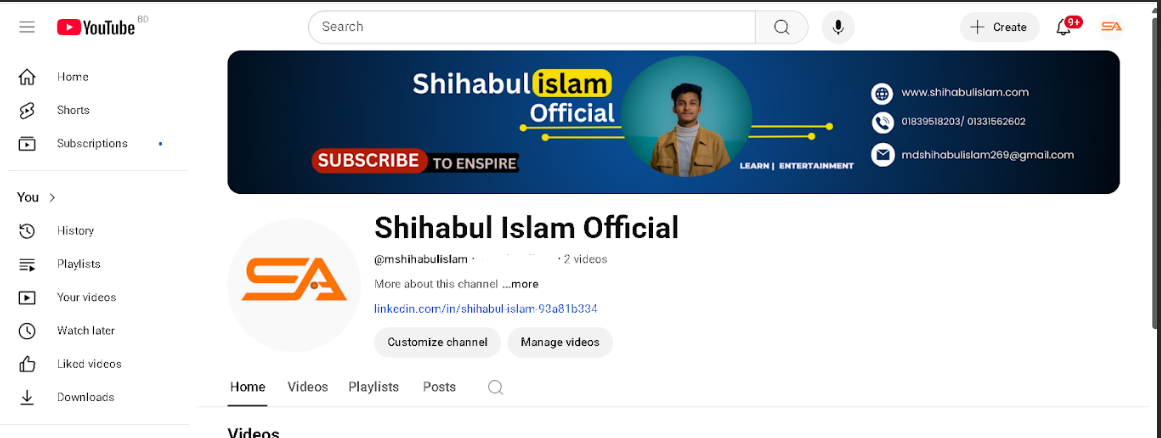The height and width of the screenshot is (438, 1161).
Task: Click the Liked videos thumbs-up icon
Action: [27, 364]
